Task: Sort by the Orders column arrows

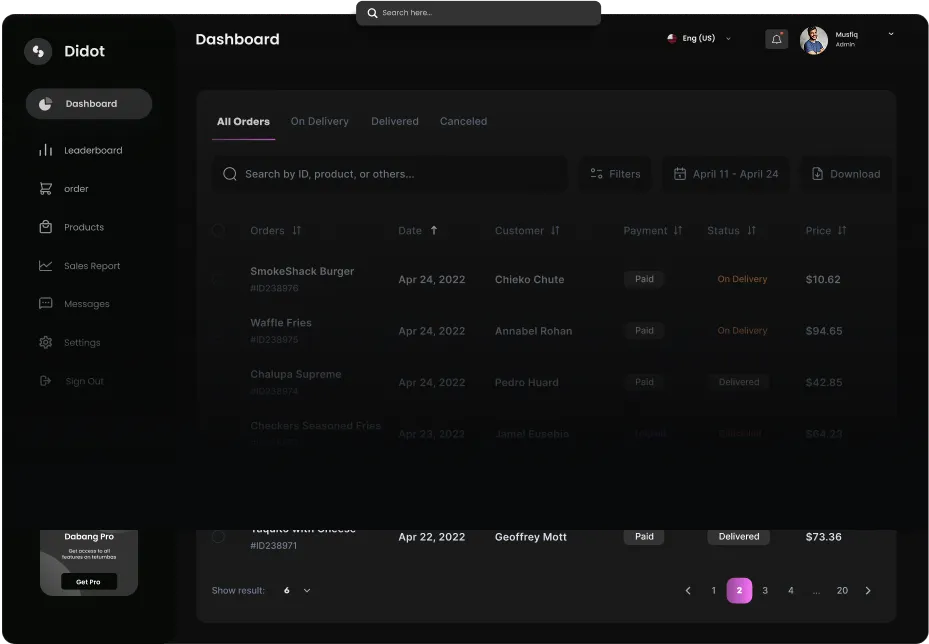Action: [296, 230]
